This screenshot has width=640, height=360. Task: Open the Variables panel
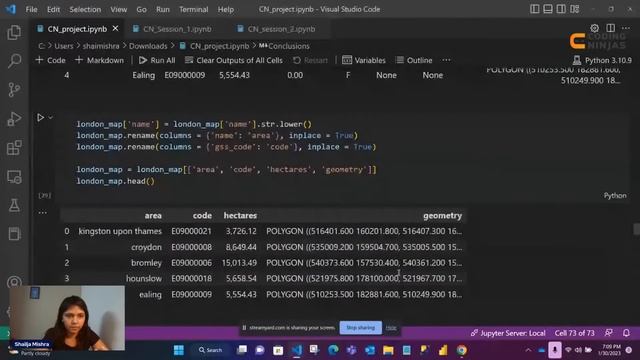coord(364,60)
